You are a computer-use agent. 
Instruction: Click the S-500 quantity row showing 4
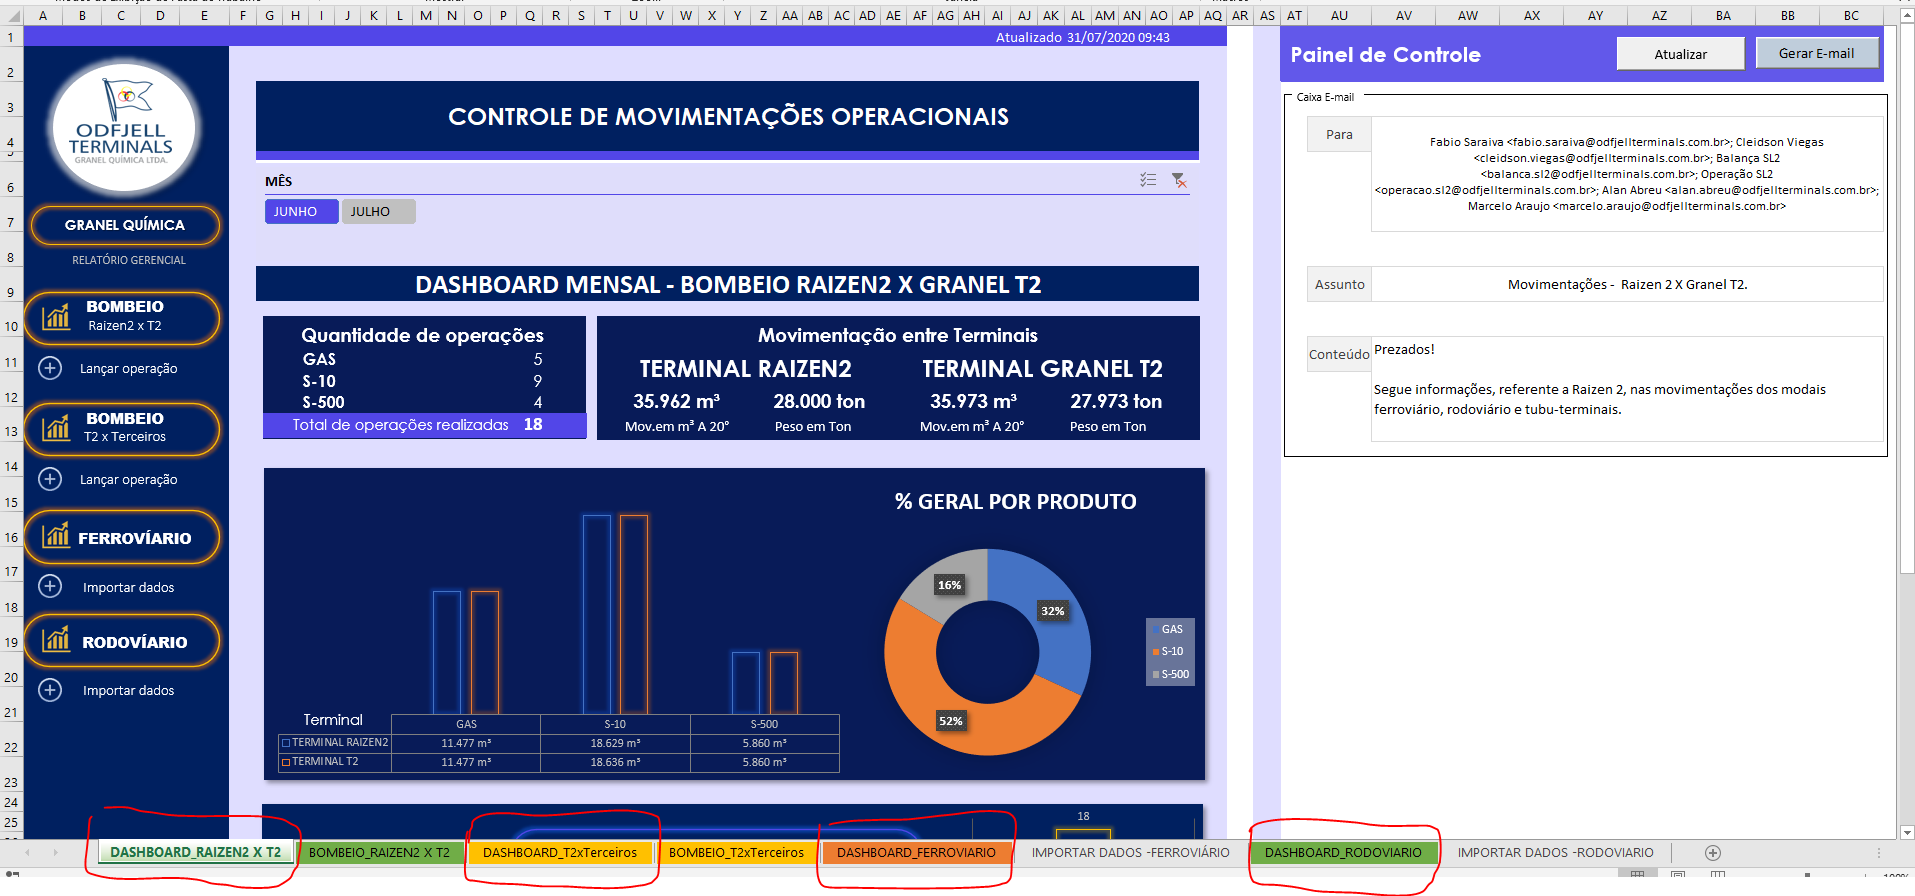423,402
